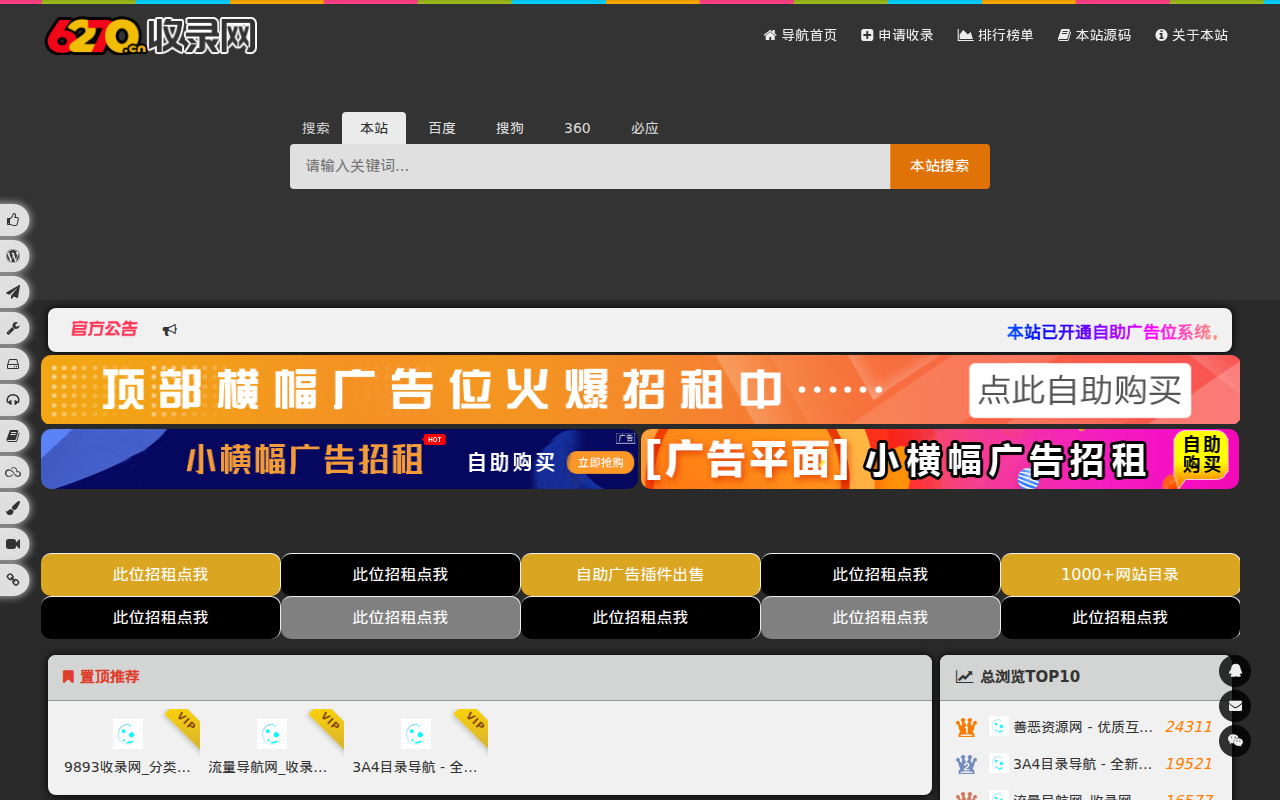Click the 总浏览TOP10 heading
The width and height of the screenshot is (1280, 800).
point(1030,677)
